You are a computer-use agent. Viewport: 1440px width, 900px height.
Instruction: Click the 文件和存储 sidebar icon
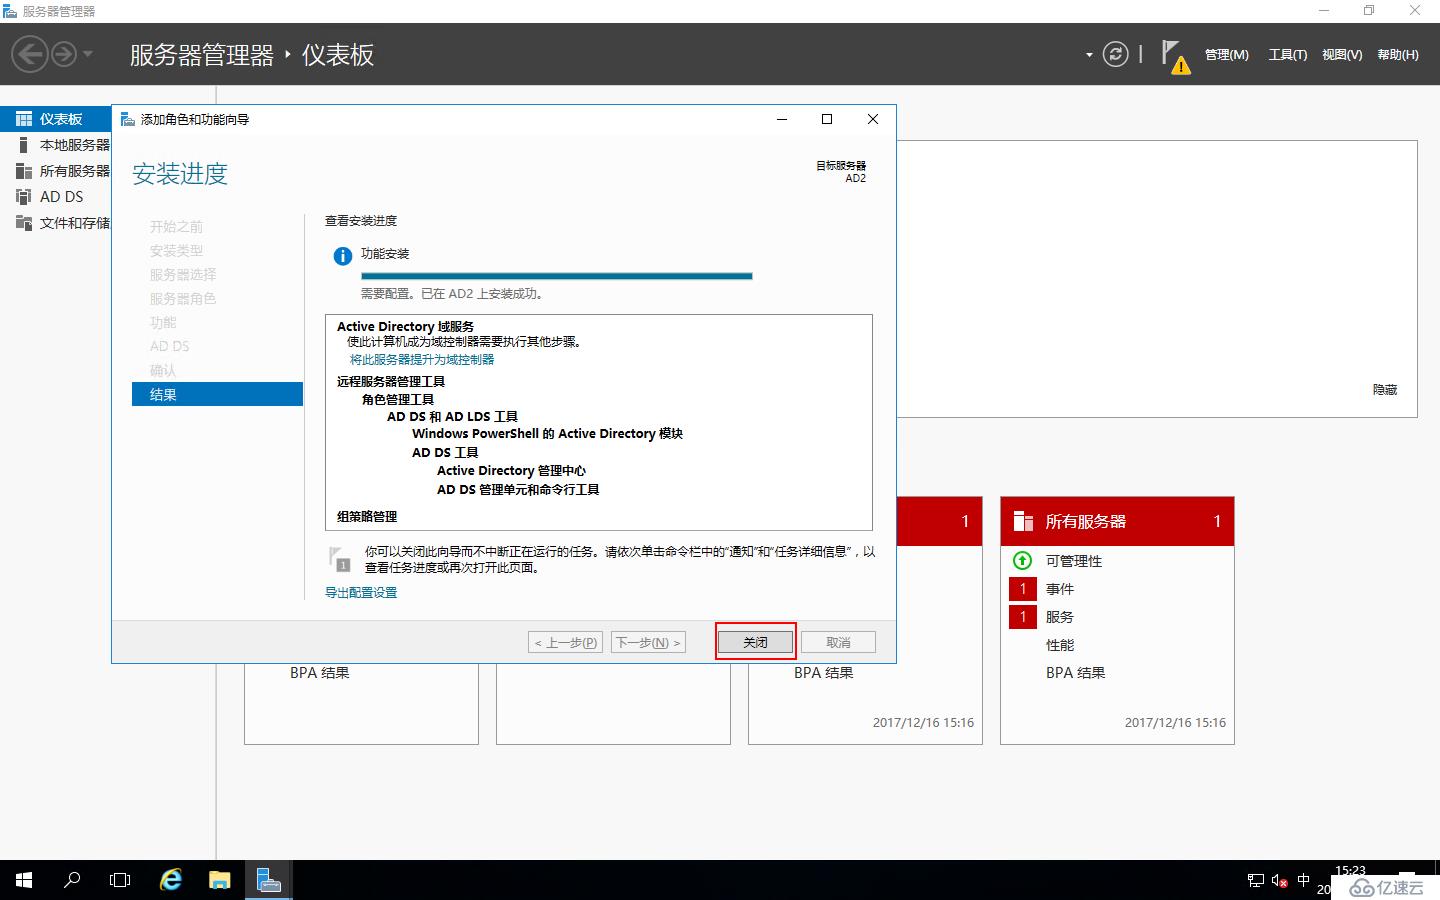24,223
